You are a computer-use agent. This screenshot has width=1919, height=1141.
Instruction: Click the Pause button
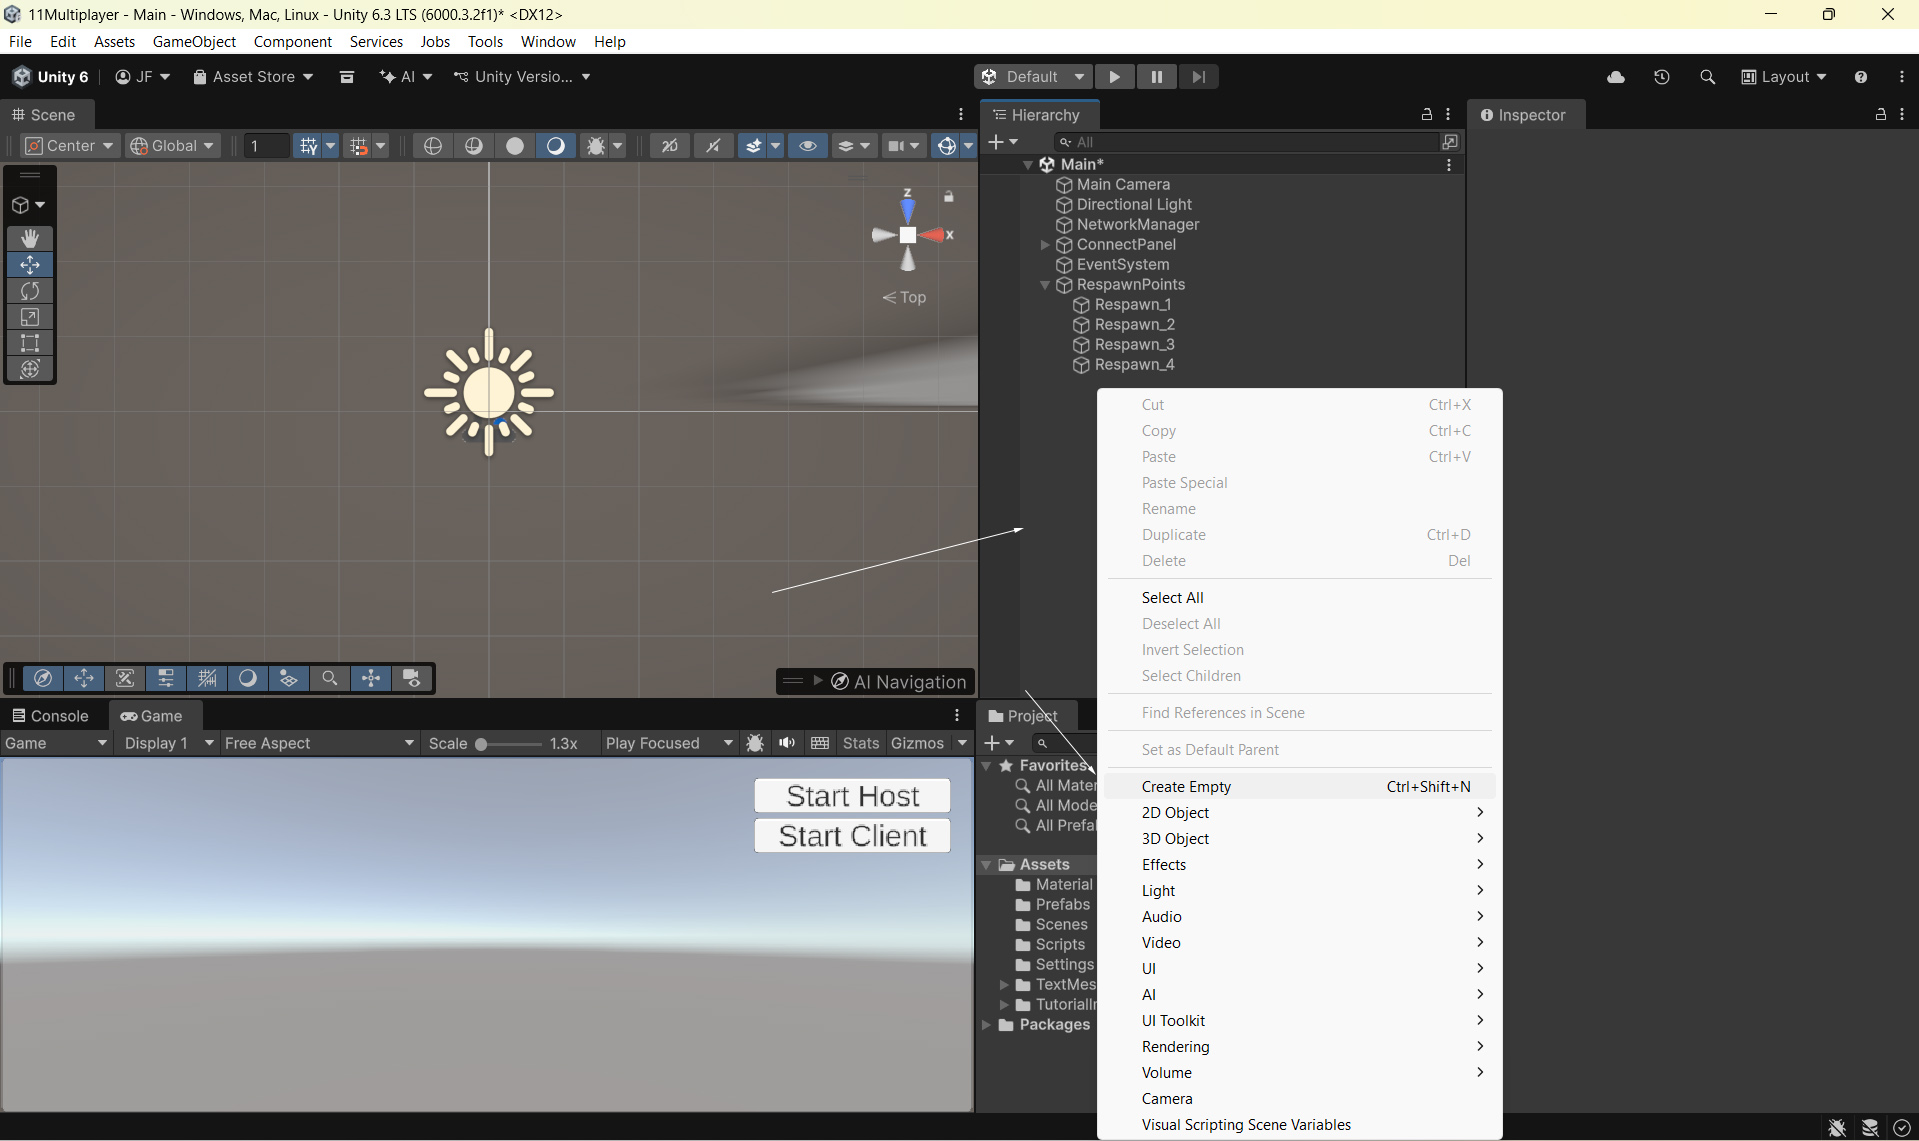tap(1156, 77)
